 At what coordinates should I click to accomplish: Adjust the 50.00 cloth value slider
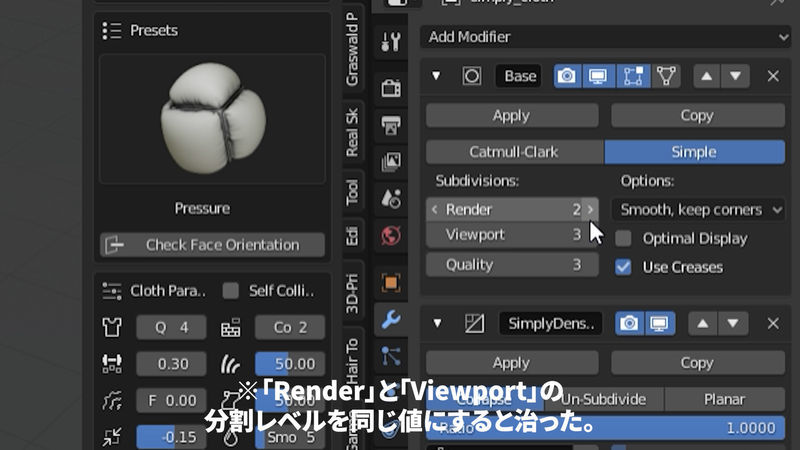(290, 364)
